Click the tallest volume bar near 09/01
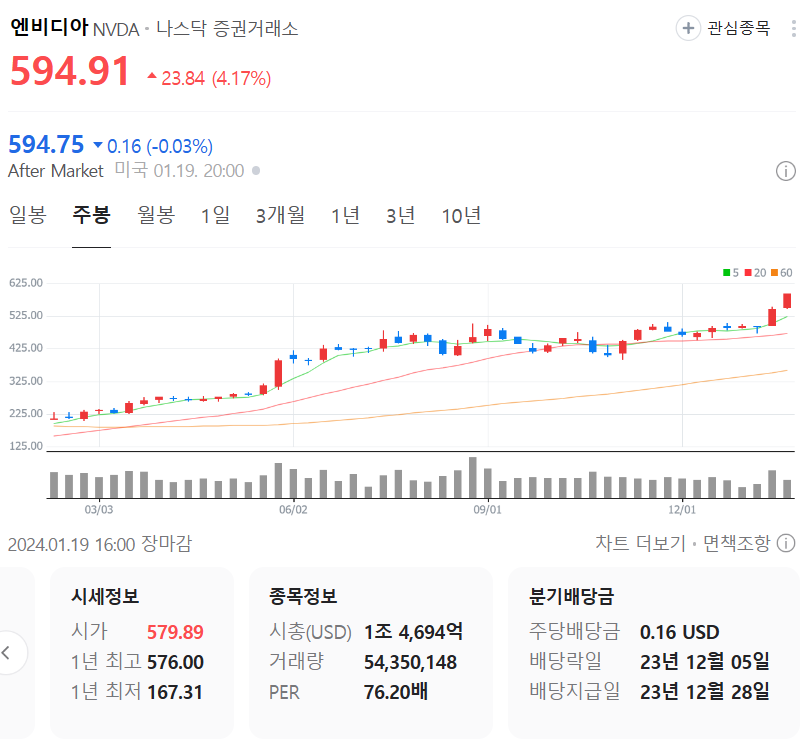The height and width of the screenshot is (747, 809). tap(473, 477)
